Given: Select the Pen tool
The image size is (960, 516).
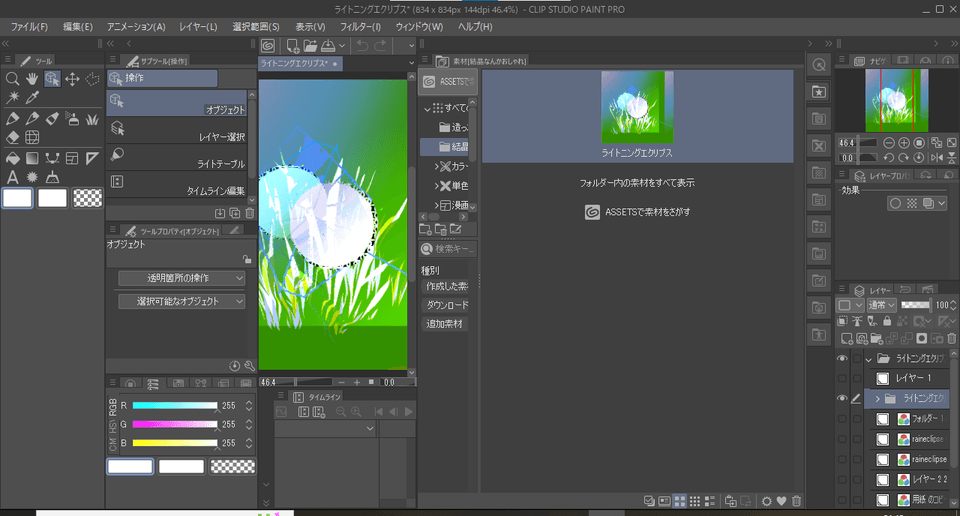Looking at the screenshot, I should point(12,119).
